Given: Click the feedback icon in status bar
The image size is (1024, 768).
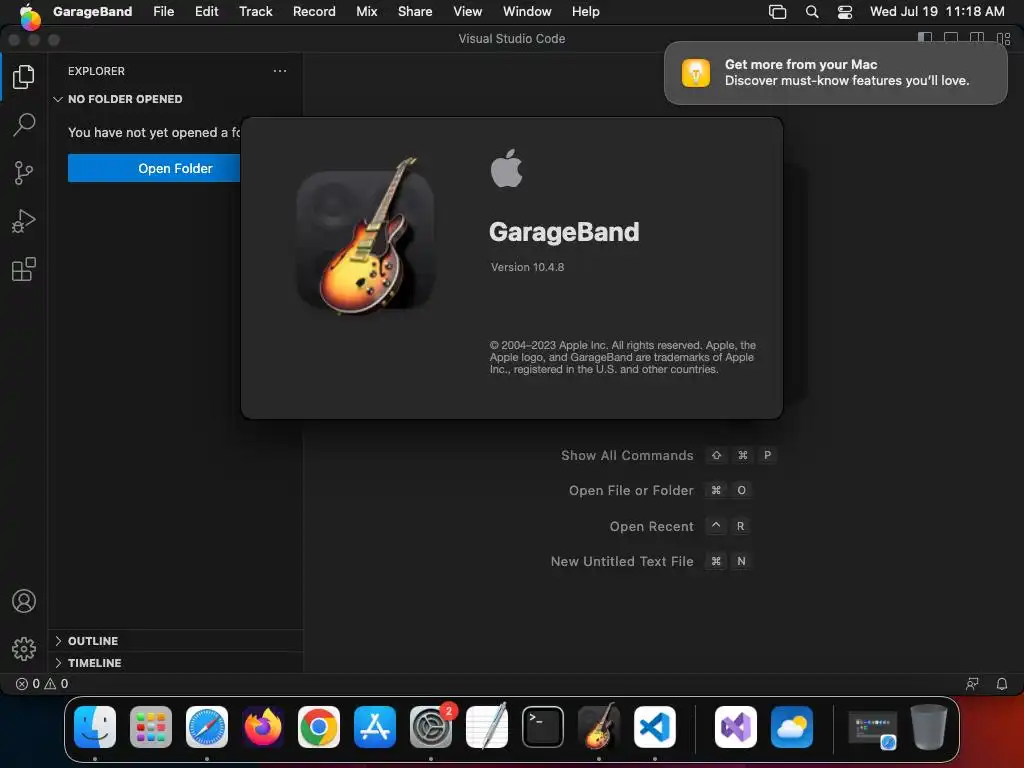Looking at the screenshot, I should coord(972,684).
